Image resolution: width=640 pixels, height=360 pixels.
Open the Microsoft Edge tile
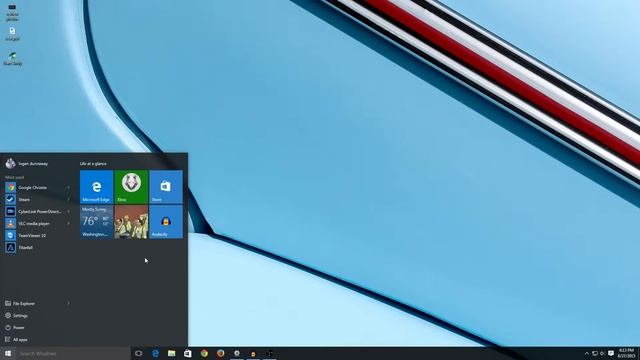click(x=96, y=187)
